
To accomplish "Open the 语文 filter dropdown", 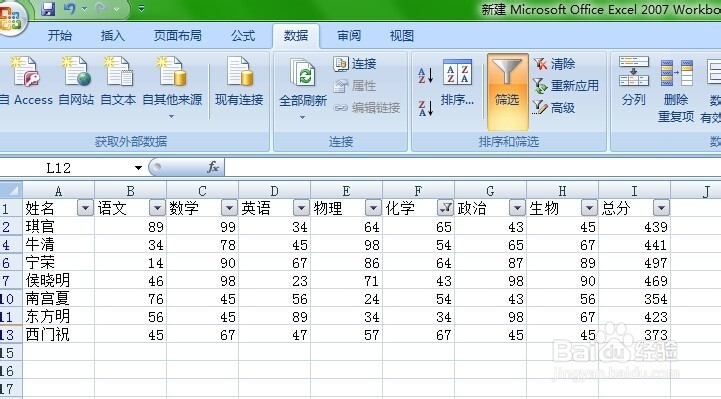I will (157, 208).
